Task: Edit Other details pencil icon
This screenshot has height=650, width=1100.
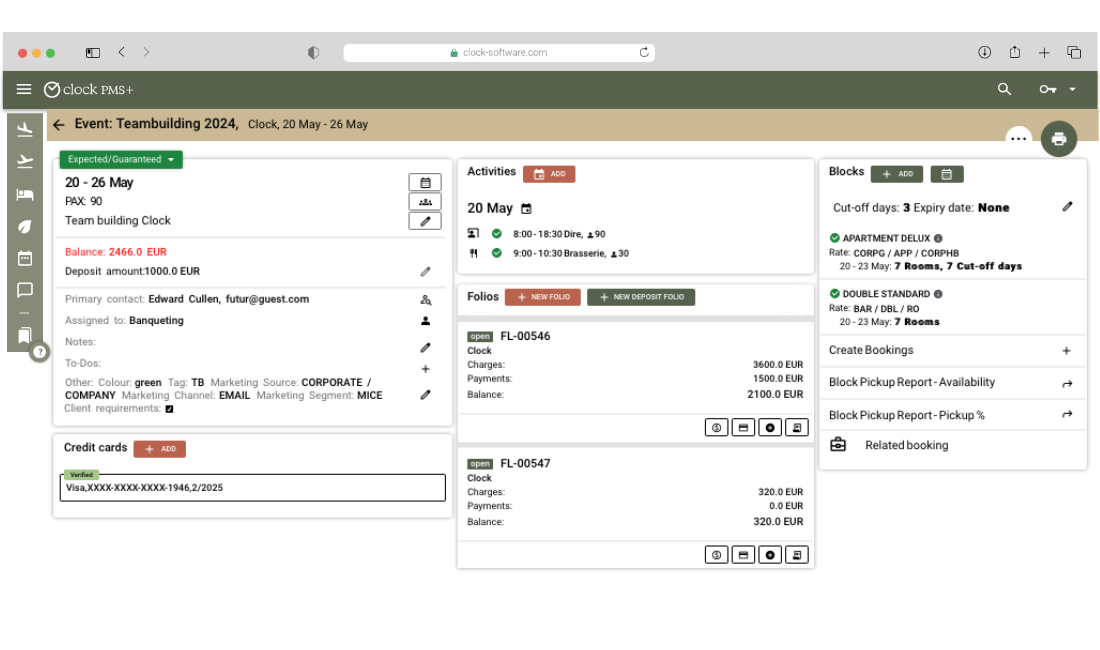Action: pos(425,395)
